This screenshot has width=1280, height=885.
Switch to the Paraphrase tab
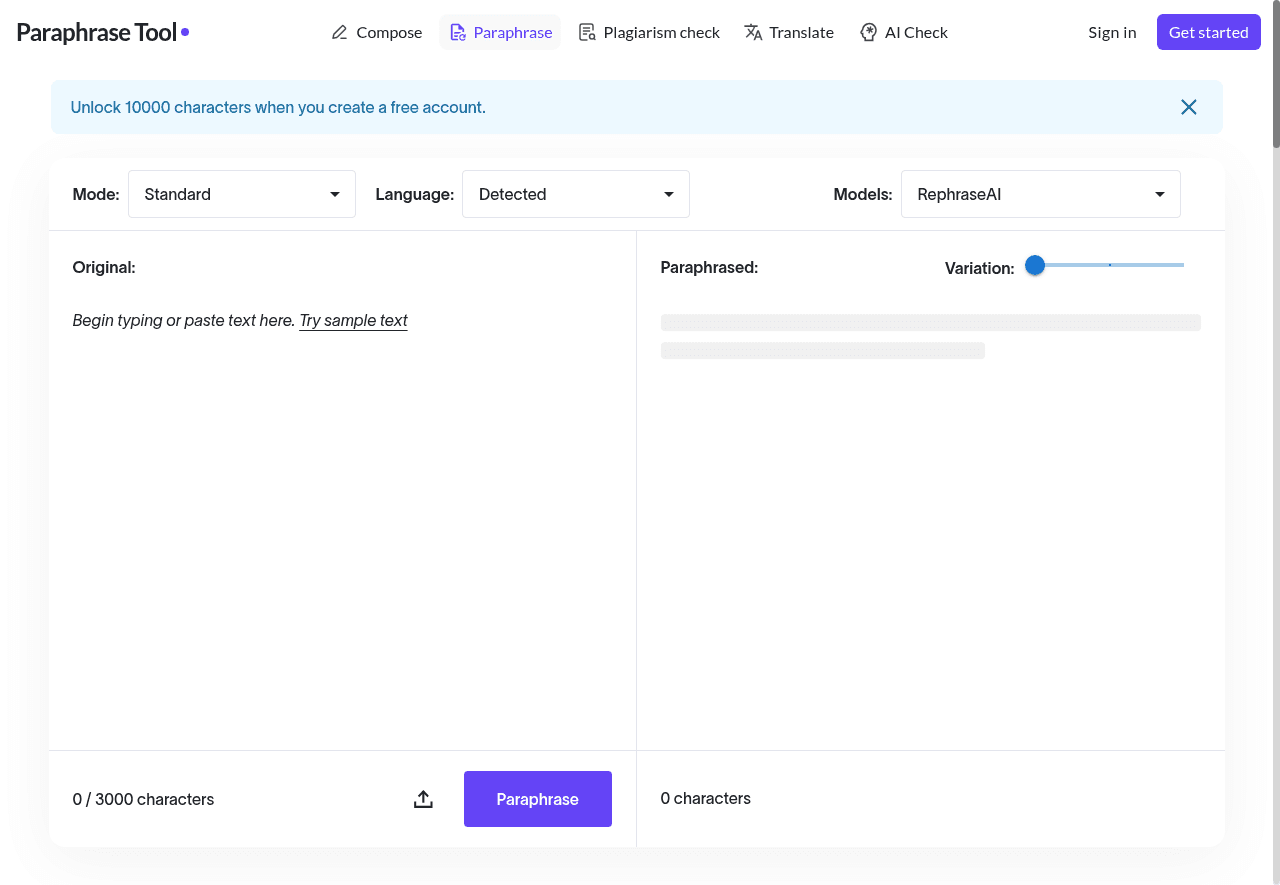pyautogui.click(x=500, y=32)
